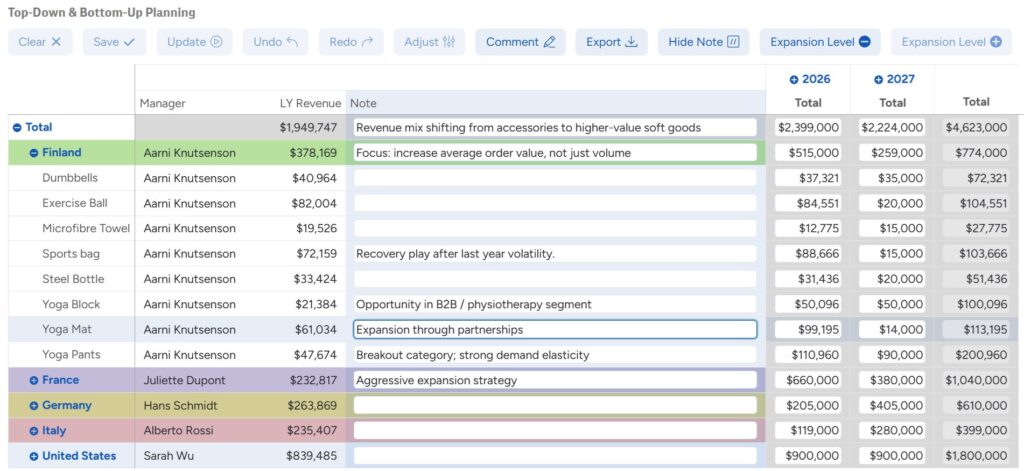Collapse the Total row tree

click(17, 128)
